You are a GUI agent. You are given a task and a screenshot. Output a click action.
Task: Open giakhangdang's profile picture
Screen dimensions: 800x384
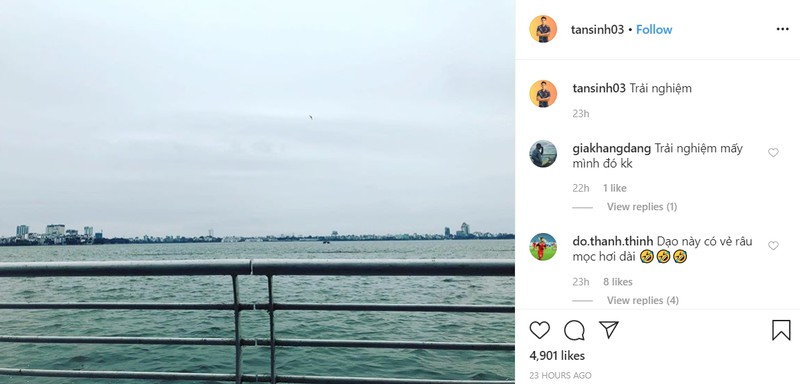pos(543,153)
